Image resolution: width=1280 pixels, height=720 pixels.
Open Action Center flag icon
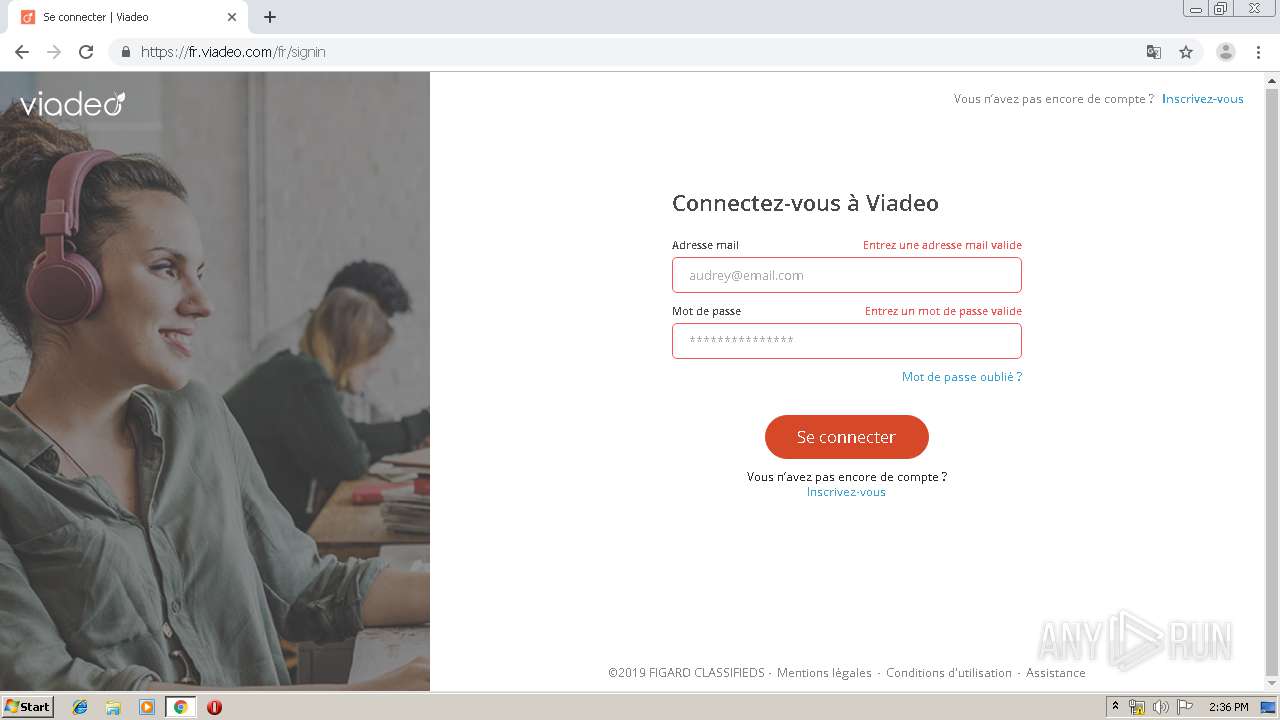pyautogui.click(x=1185, y=707)
